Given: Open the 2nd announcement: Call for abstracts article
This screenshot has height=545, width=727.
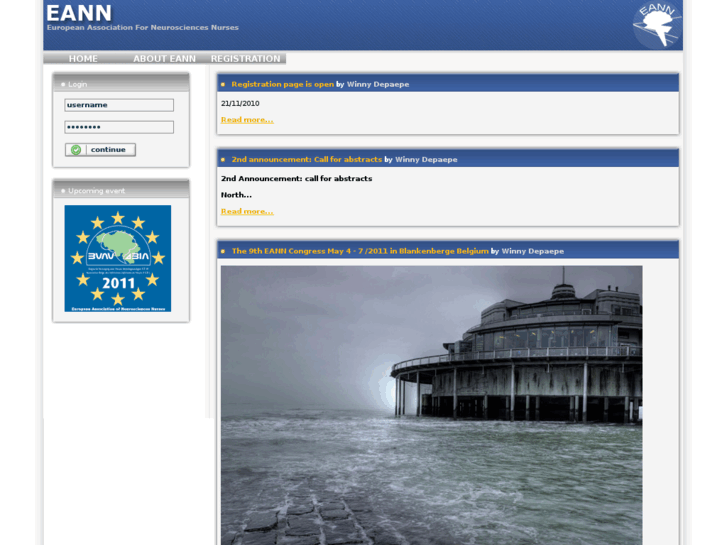Looking at the screenshot, I should (x=306, y=160).
